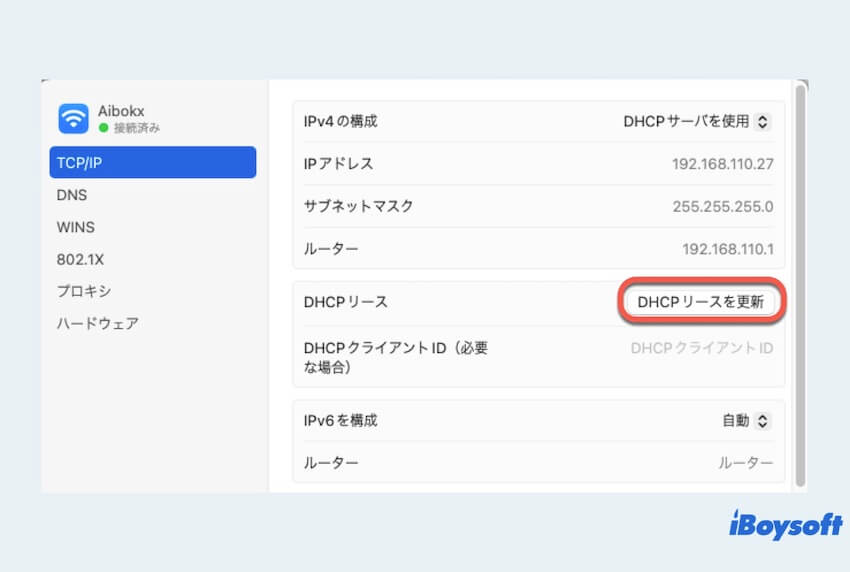Click the DHCPクライアントID input field
This screenshot has height=572, width=850.
click(x=701, y=348)
